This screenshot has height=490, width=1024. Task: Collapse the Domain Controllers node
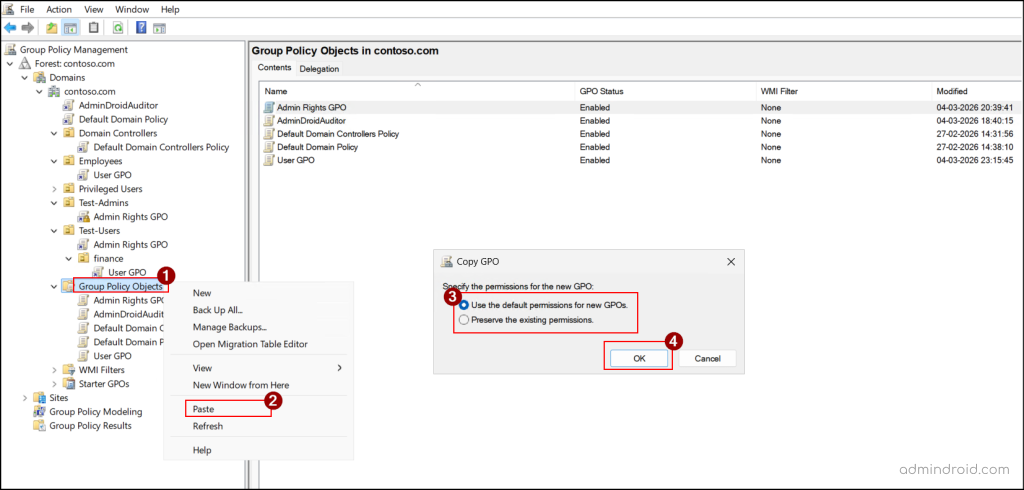click(x=54, y=133)
